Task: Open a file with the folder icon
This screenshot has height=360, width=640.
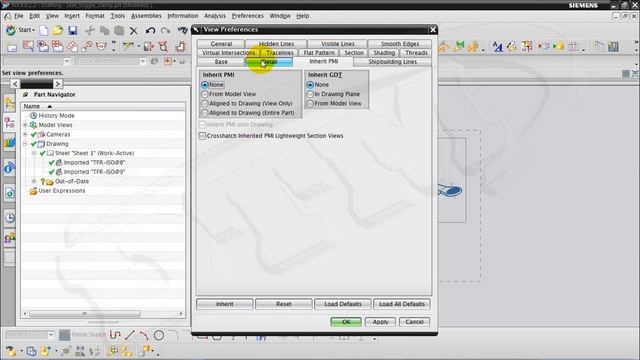Action: click(58, 31)
